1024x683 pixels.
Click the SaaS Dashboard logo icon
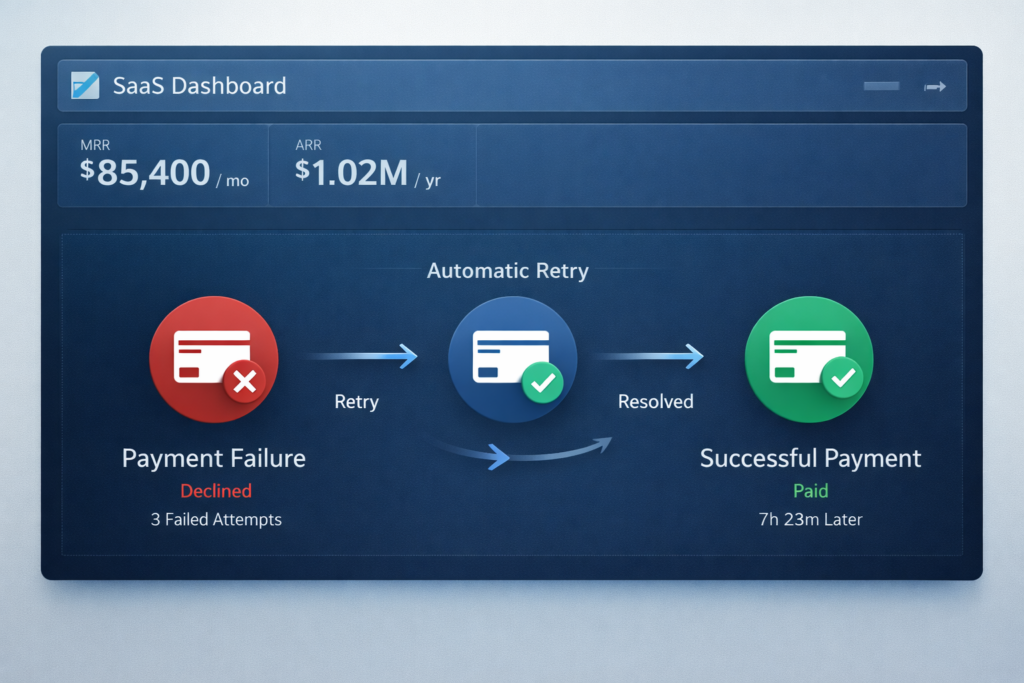[86, 86]
